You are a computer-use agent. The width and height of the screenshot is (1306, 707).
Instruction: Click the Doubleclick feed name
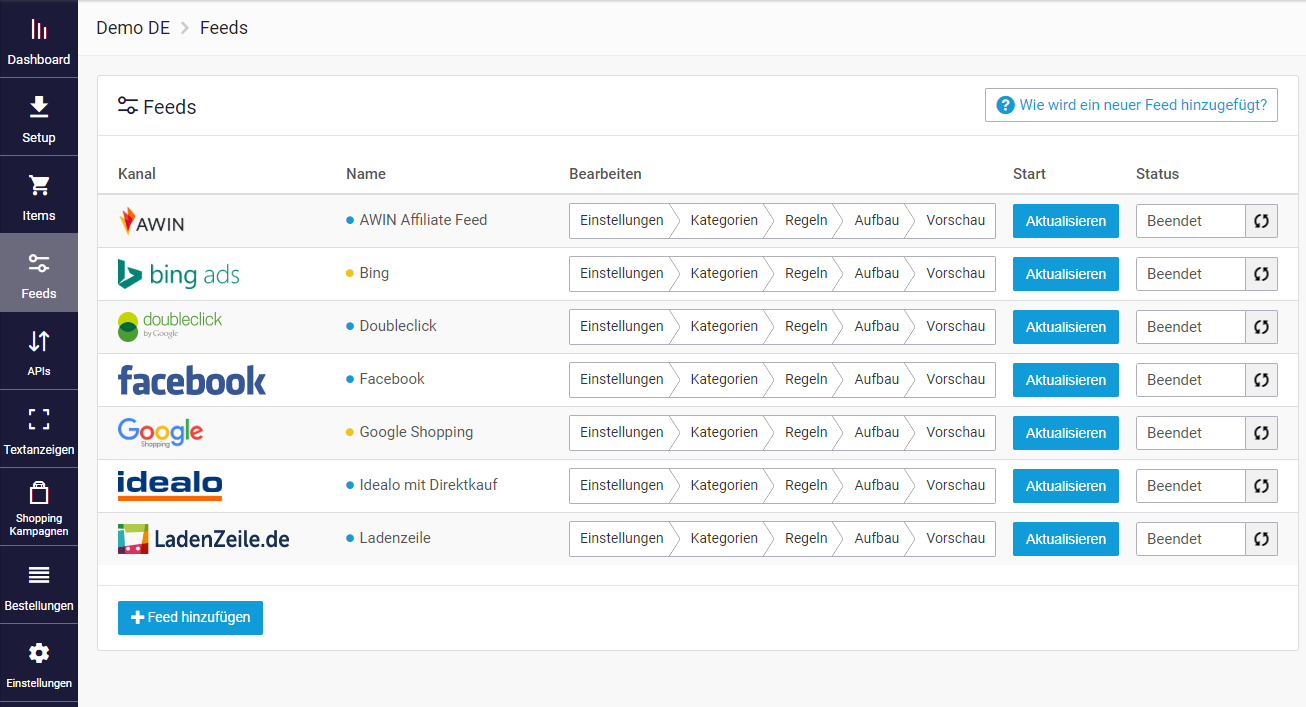pyautogui.click(x=398, y=326)
